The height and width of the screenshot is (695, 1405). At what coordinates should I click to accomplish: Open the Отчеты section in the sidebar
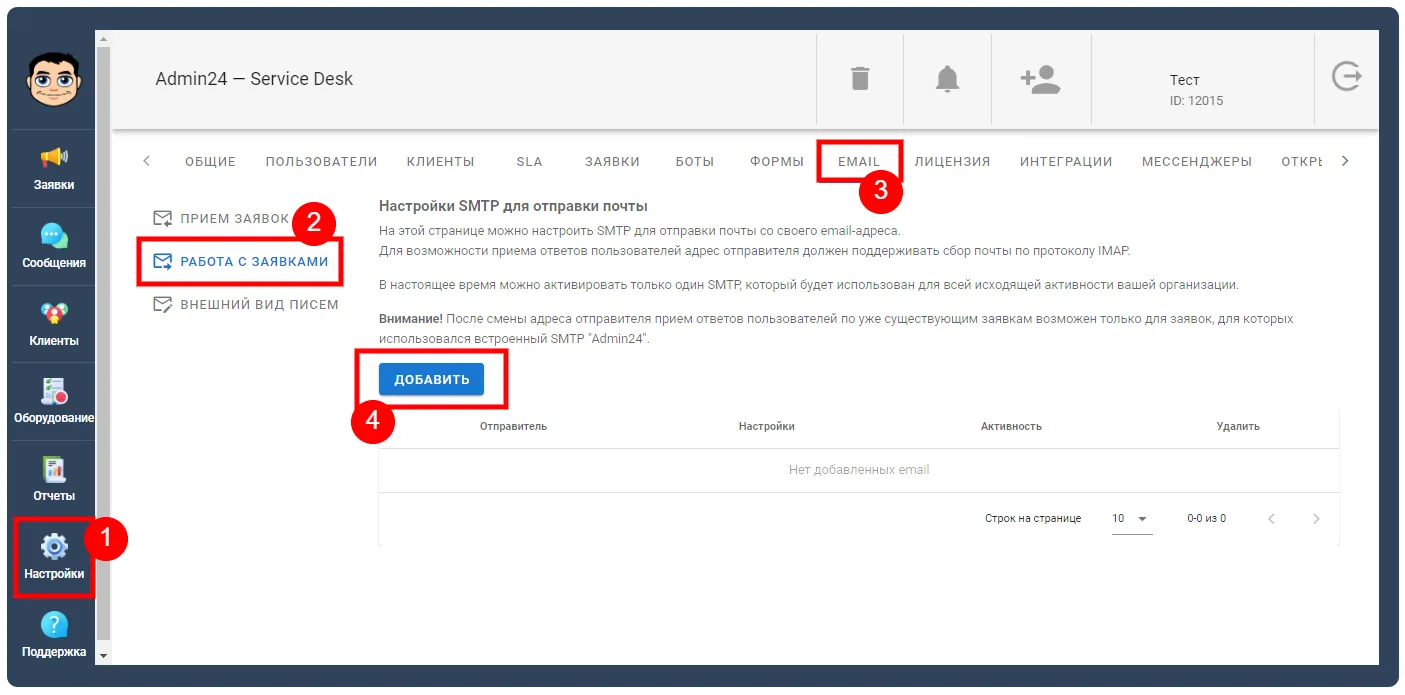[54, 479]
